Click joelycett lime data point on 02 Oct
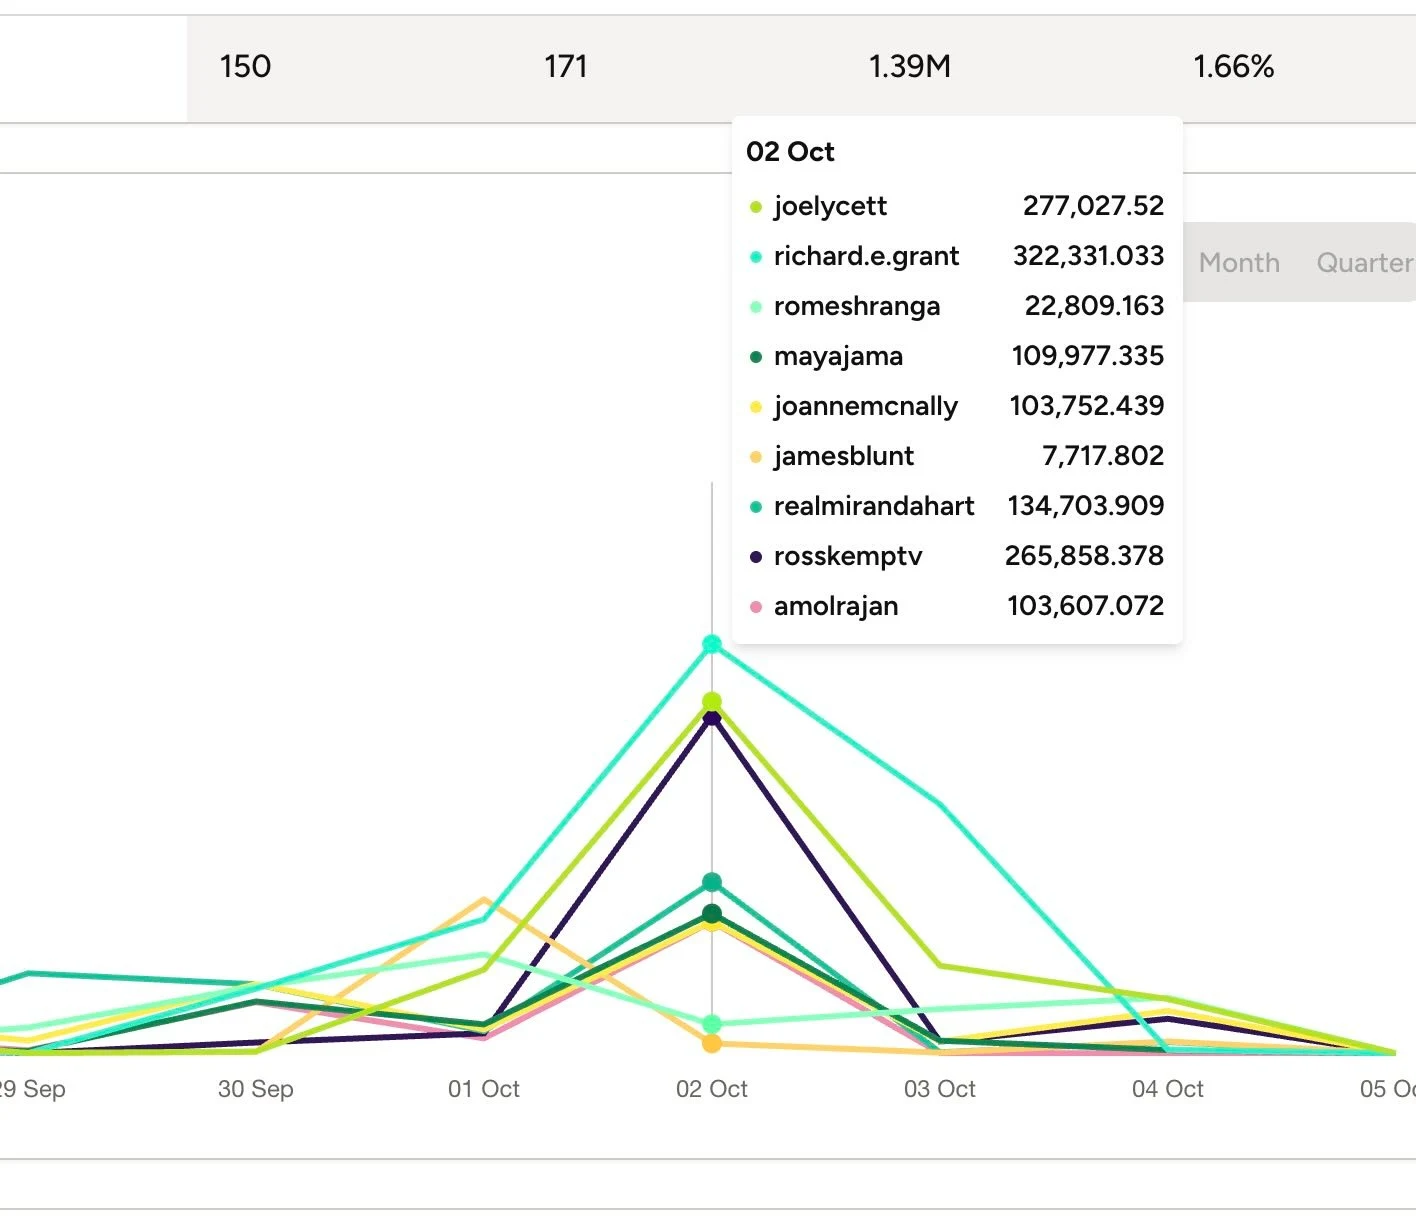This screenshot has width=1416, height=1226. [x=712, y=702]
